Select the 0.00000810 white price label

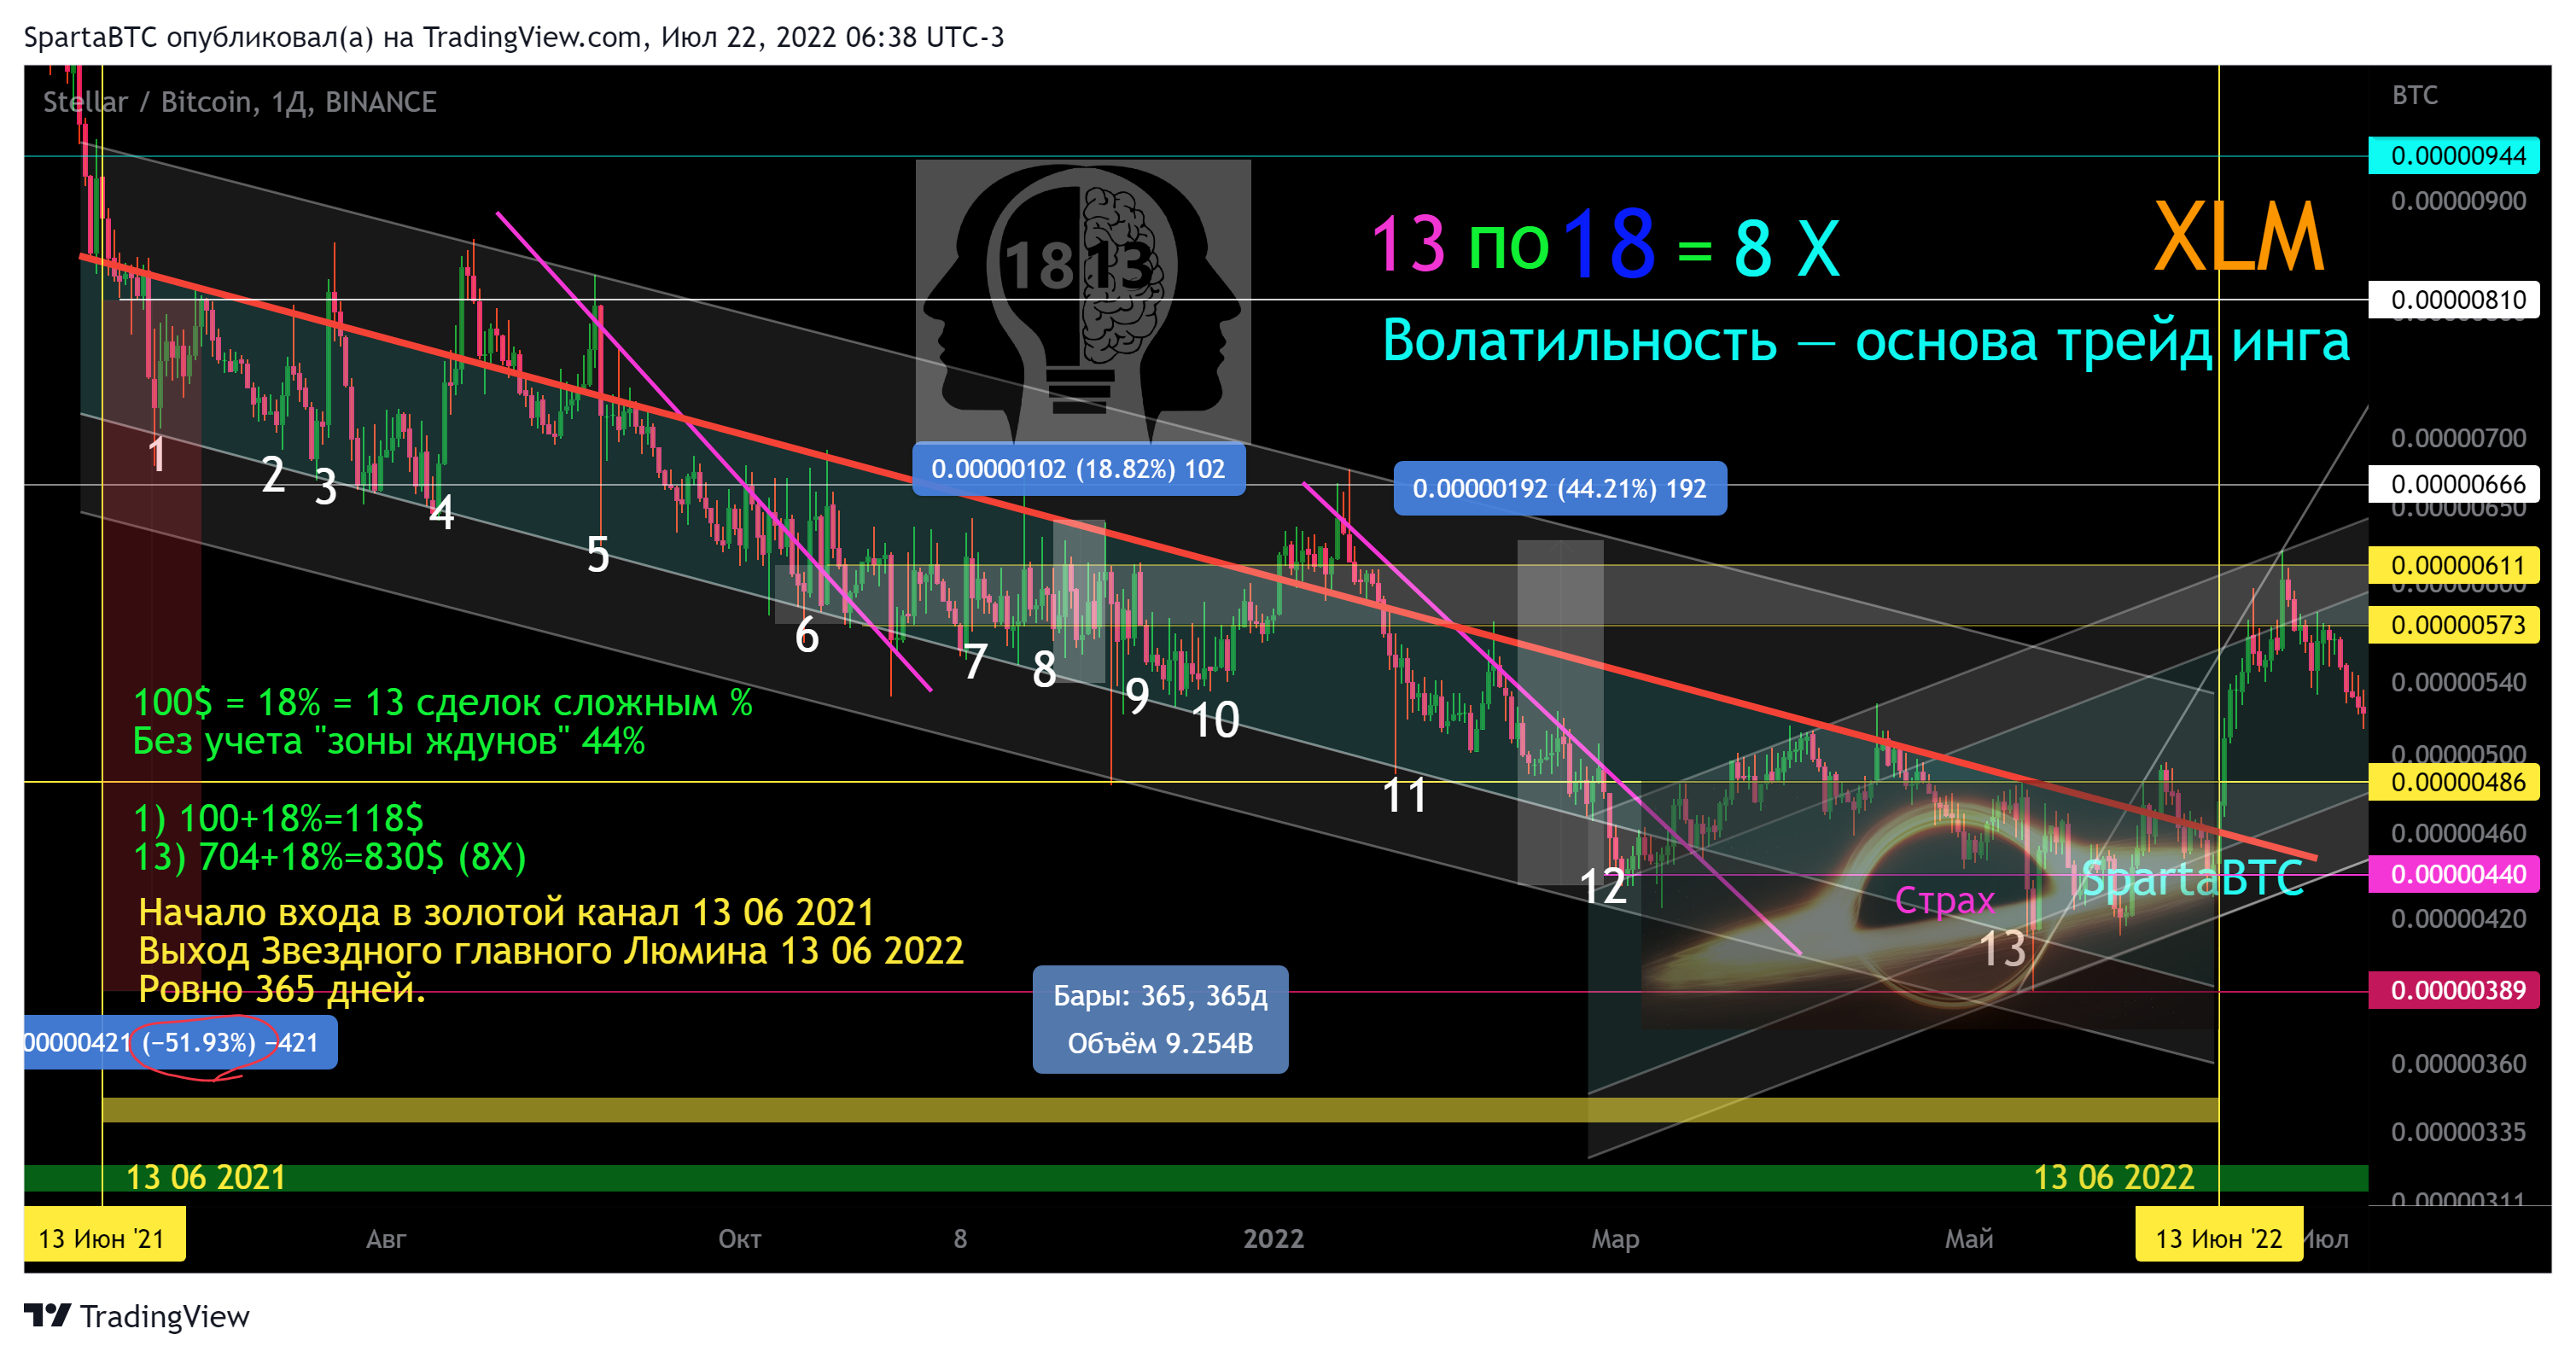coord(2453,300)
